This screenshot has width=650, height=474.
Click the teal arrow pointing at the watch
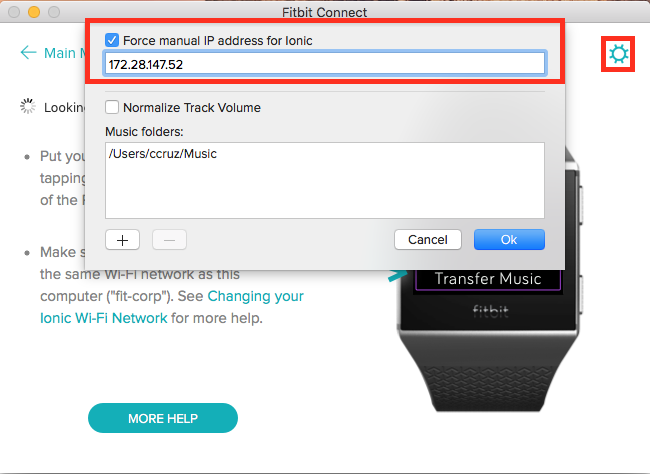[397, 275]
